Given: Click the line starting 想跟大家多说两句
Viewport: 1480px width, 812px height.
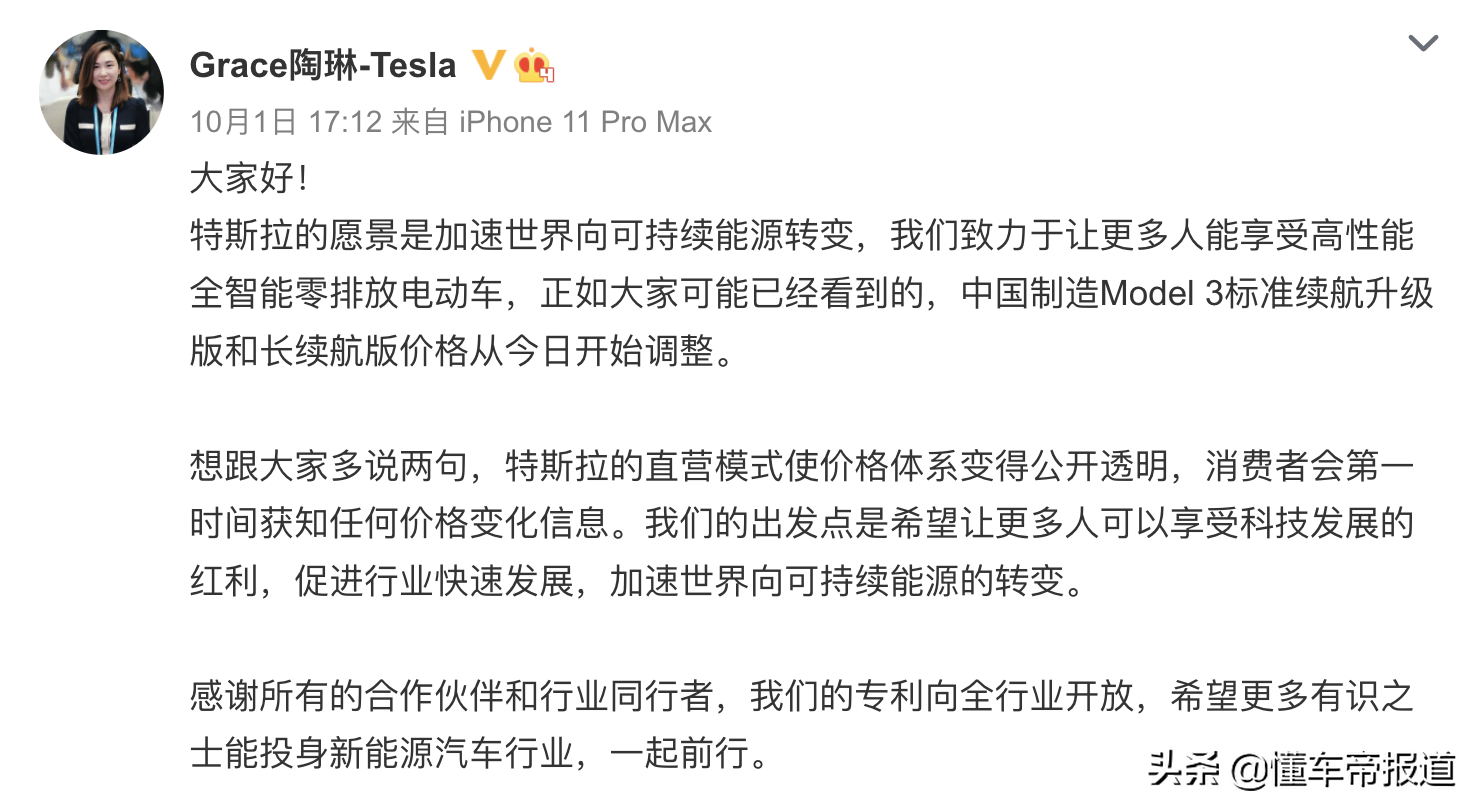Looking at the screenshot, I should pos(802,465).
